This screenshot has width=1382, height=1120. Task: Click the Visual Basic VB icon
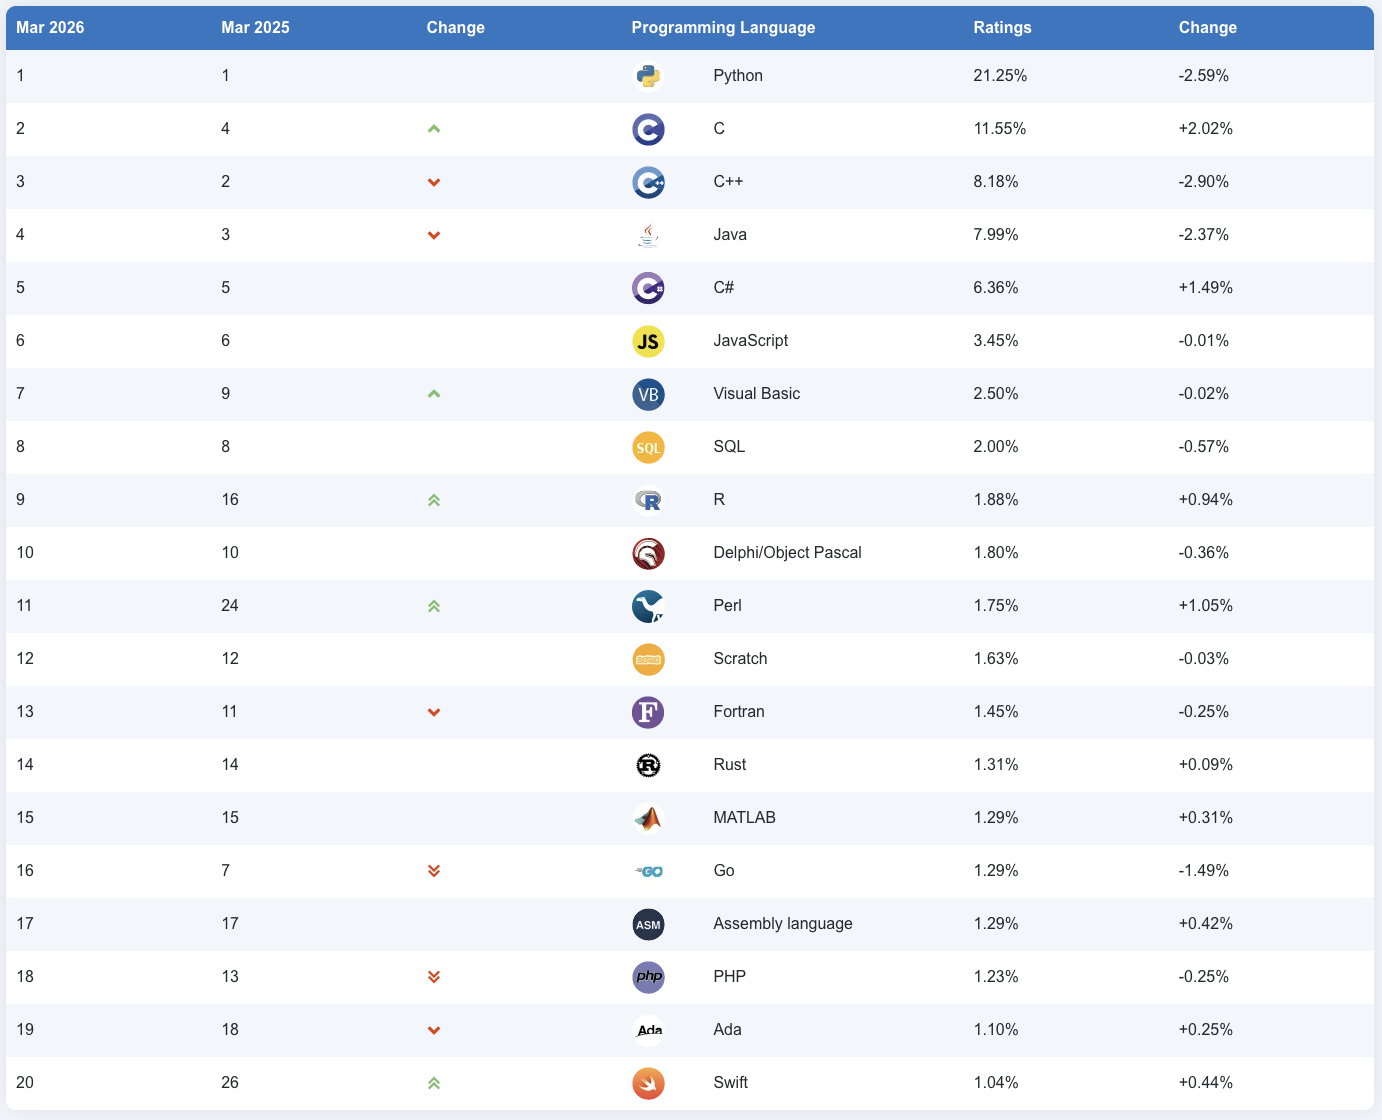click(x=648, y=394)
